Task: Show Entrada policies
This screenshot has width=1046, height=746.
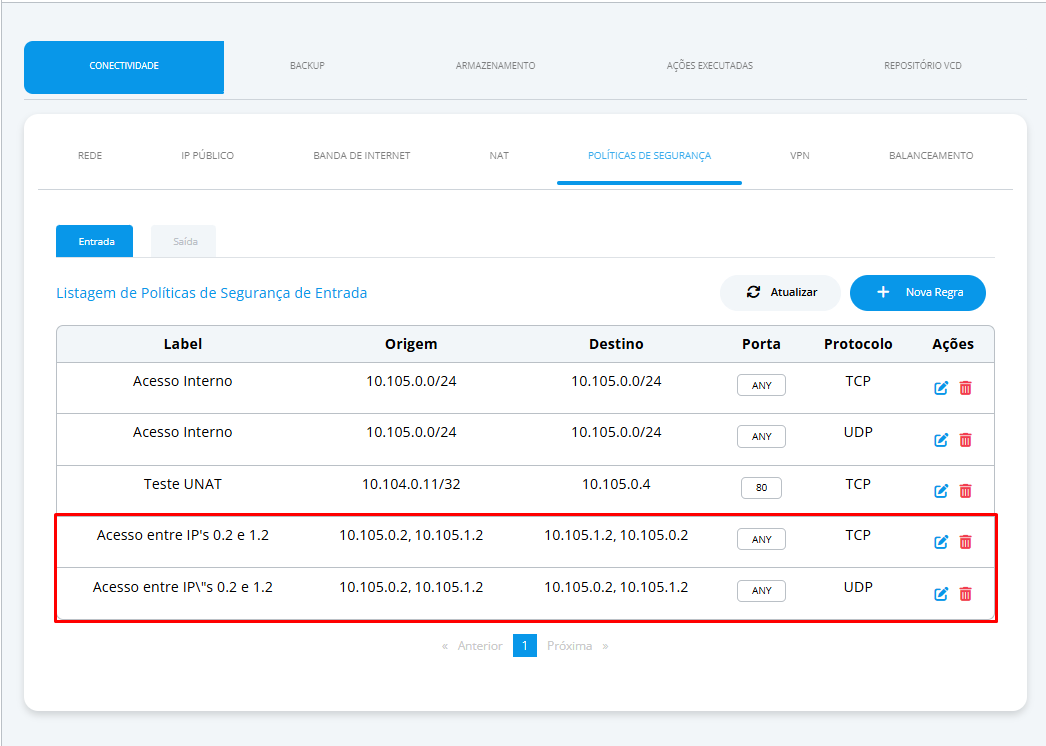Action: (x=95, y=241)
